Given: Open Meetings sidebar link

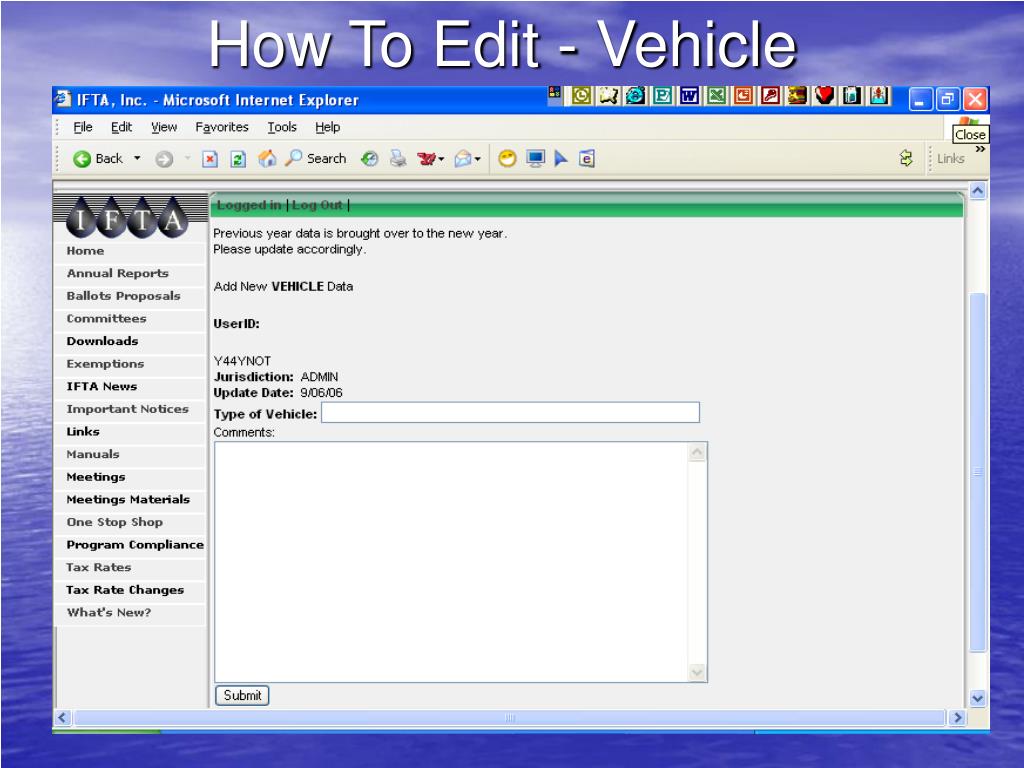Looking at the screenshot, I should pos(96,477).
